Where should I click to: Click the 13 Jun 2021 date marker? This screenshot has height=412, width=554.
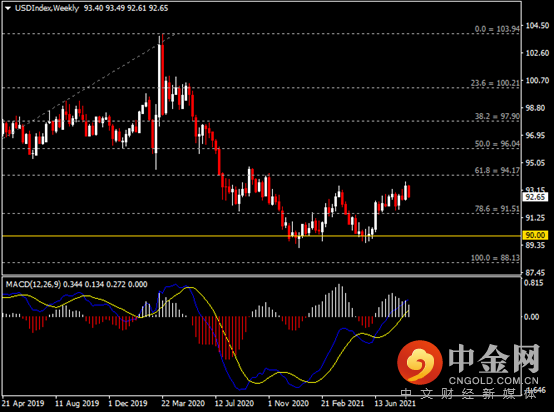pos(395,403)
